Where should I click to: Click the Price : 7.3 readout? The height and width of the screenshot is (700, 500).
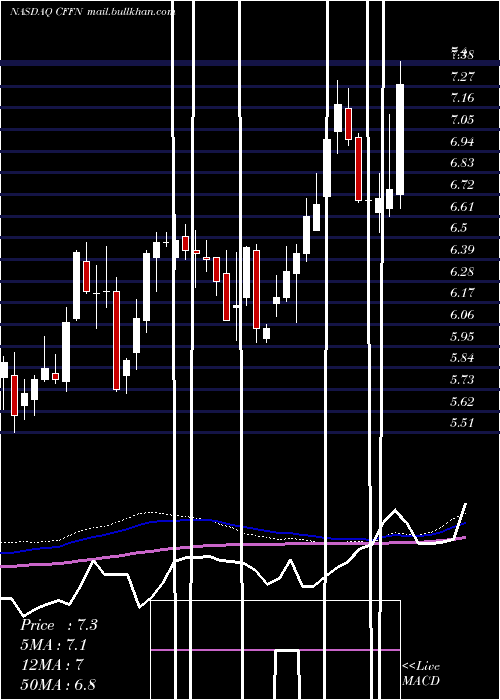click(x=59, y=625)
